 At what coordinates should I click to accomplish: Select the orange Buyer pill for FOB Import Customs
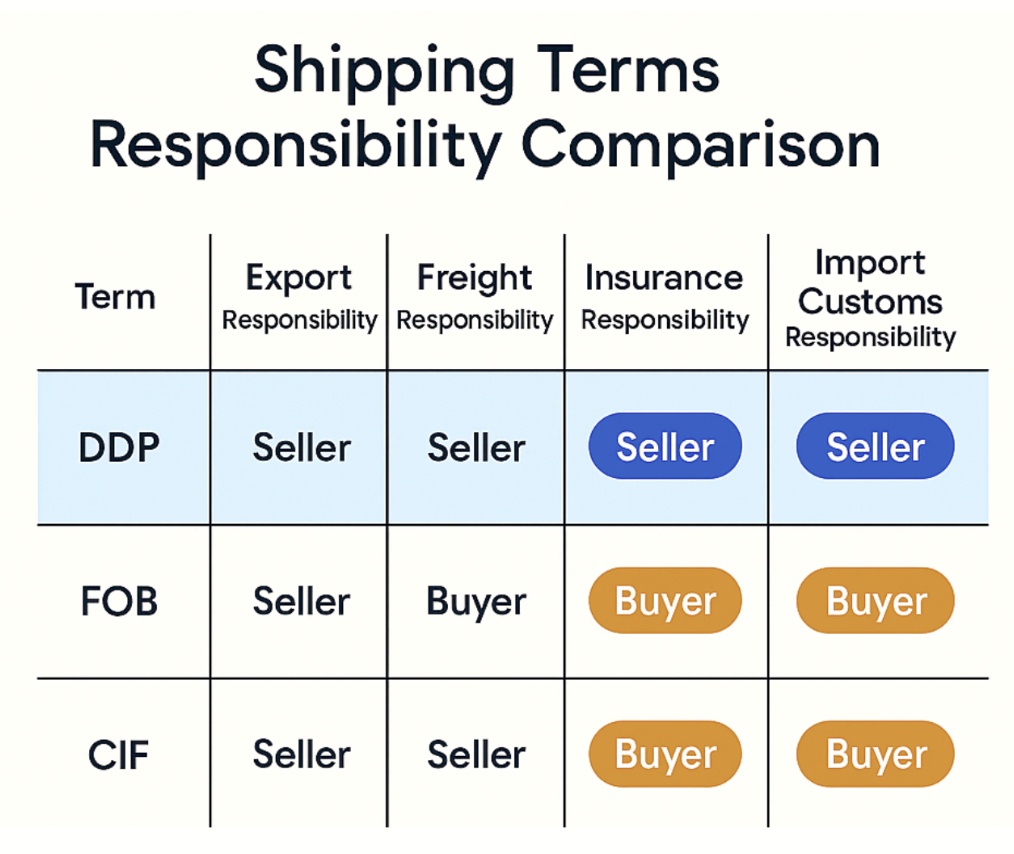pyautogui.click(x=875, y=600)
